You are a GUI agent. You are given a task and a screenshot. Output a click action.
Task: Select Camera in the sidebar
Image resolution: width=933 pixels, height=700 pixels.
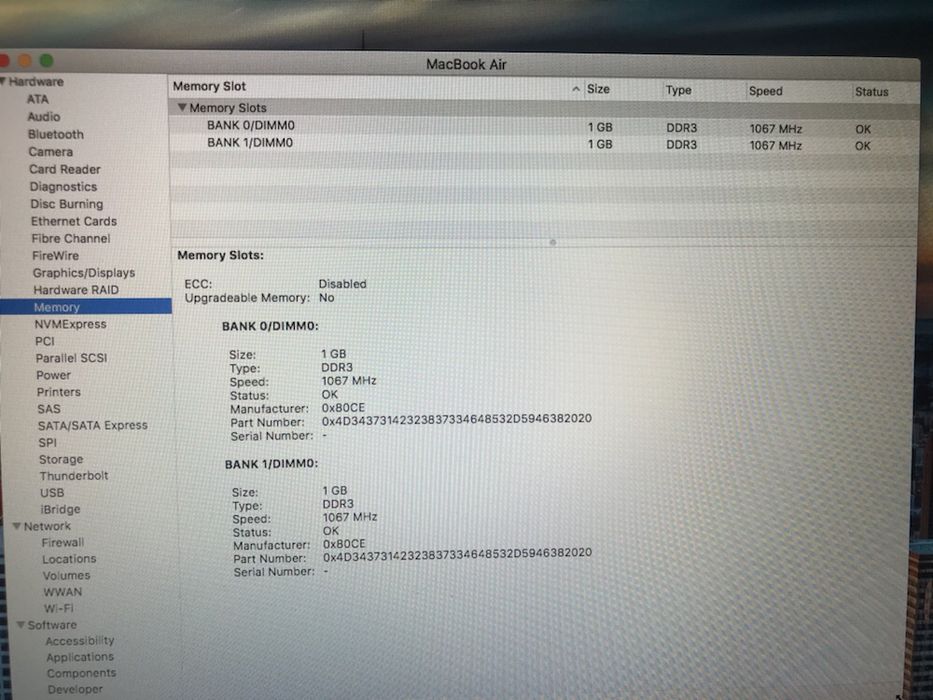(x=51, y=152)
